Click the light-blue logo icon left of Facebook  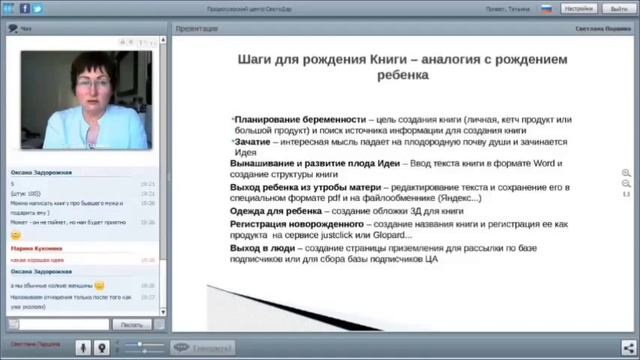(x=8, y=8)
